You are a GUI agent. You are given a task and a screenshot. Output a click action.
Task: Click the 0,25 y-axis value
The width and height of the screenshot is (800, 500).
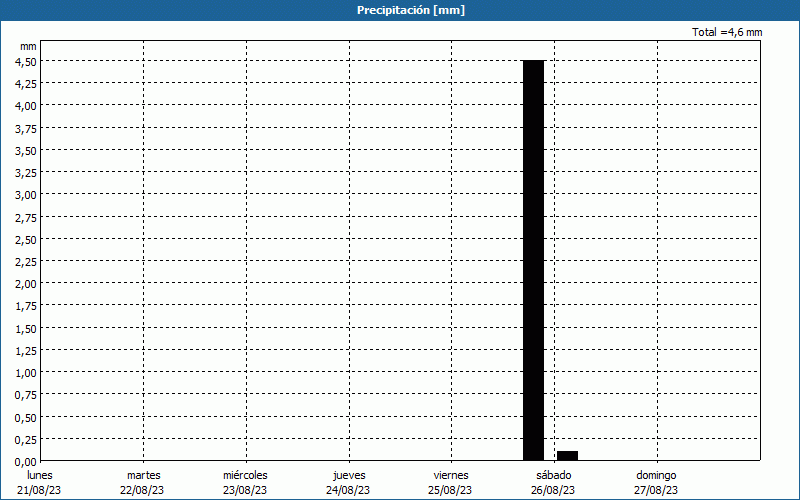pos(26,440)
